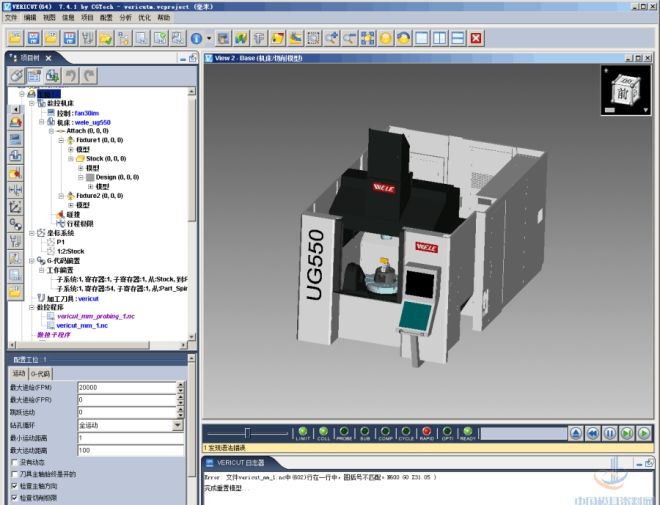Click the 最大进给(FPM) field showing 20000
Viewport: 660px width, 505px height.
pyautogui.click(x=127, y=388)
